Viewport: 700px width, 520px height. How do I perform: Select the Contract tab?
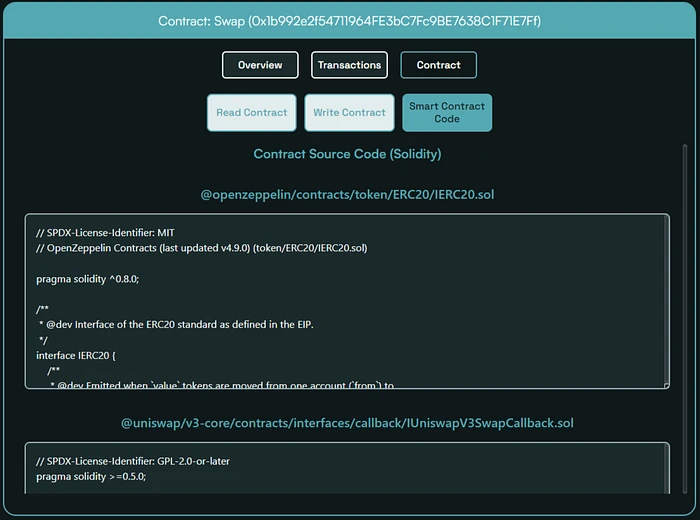point(438,65)
